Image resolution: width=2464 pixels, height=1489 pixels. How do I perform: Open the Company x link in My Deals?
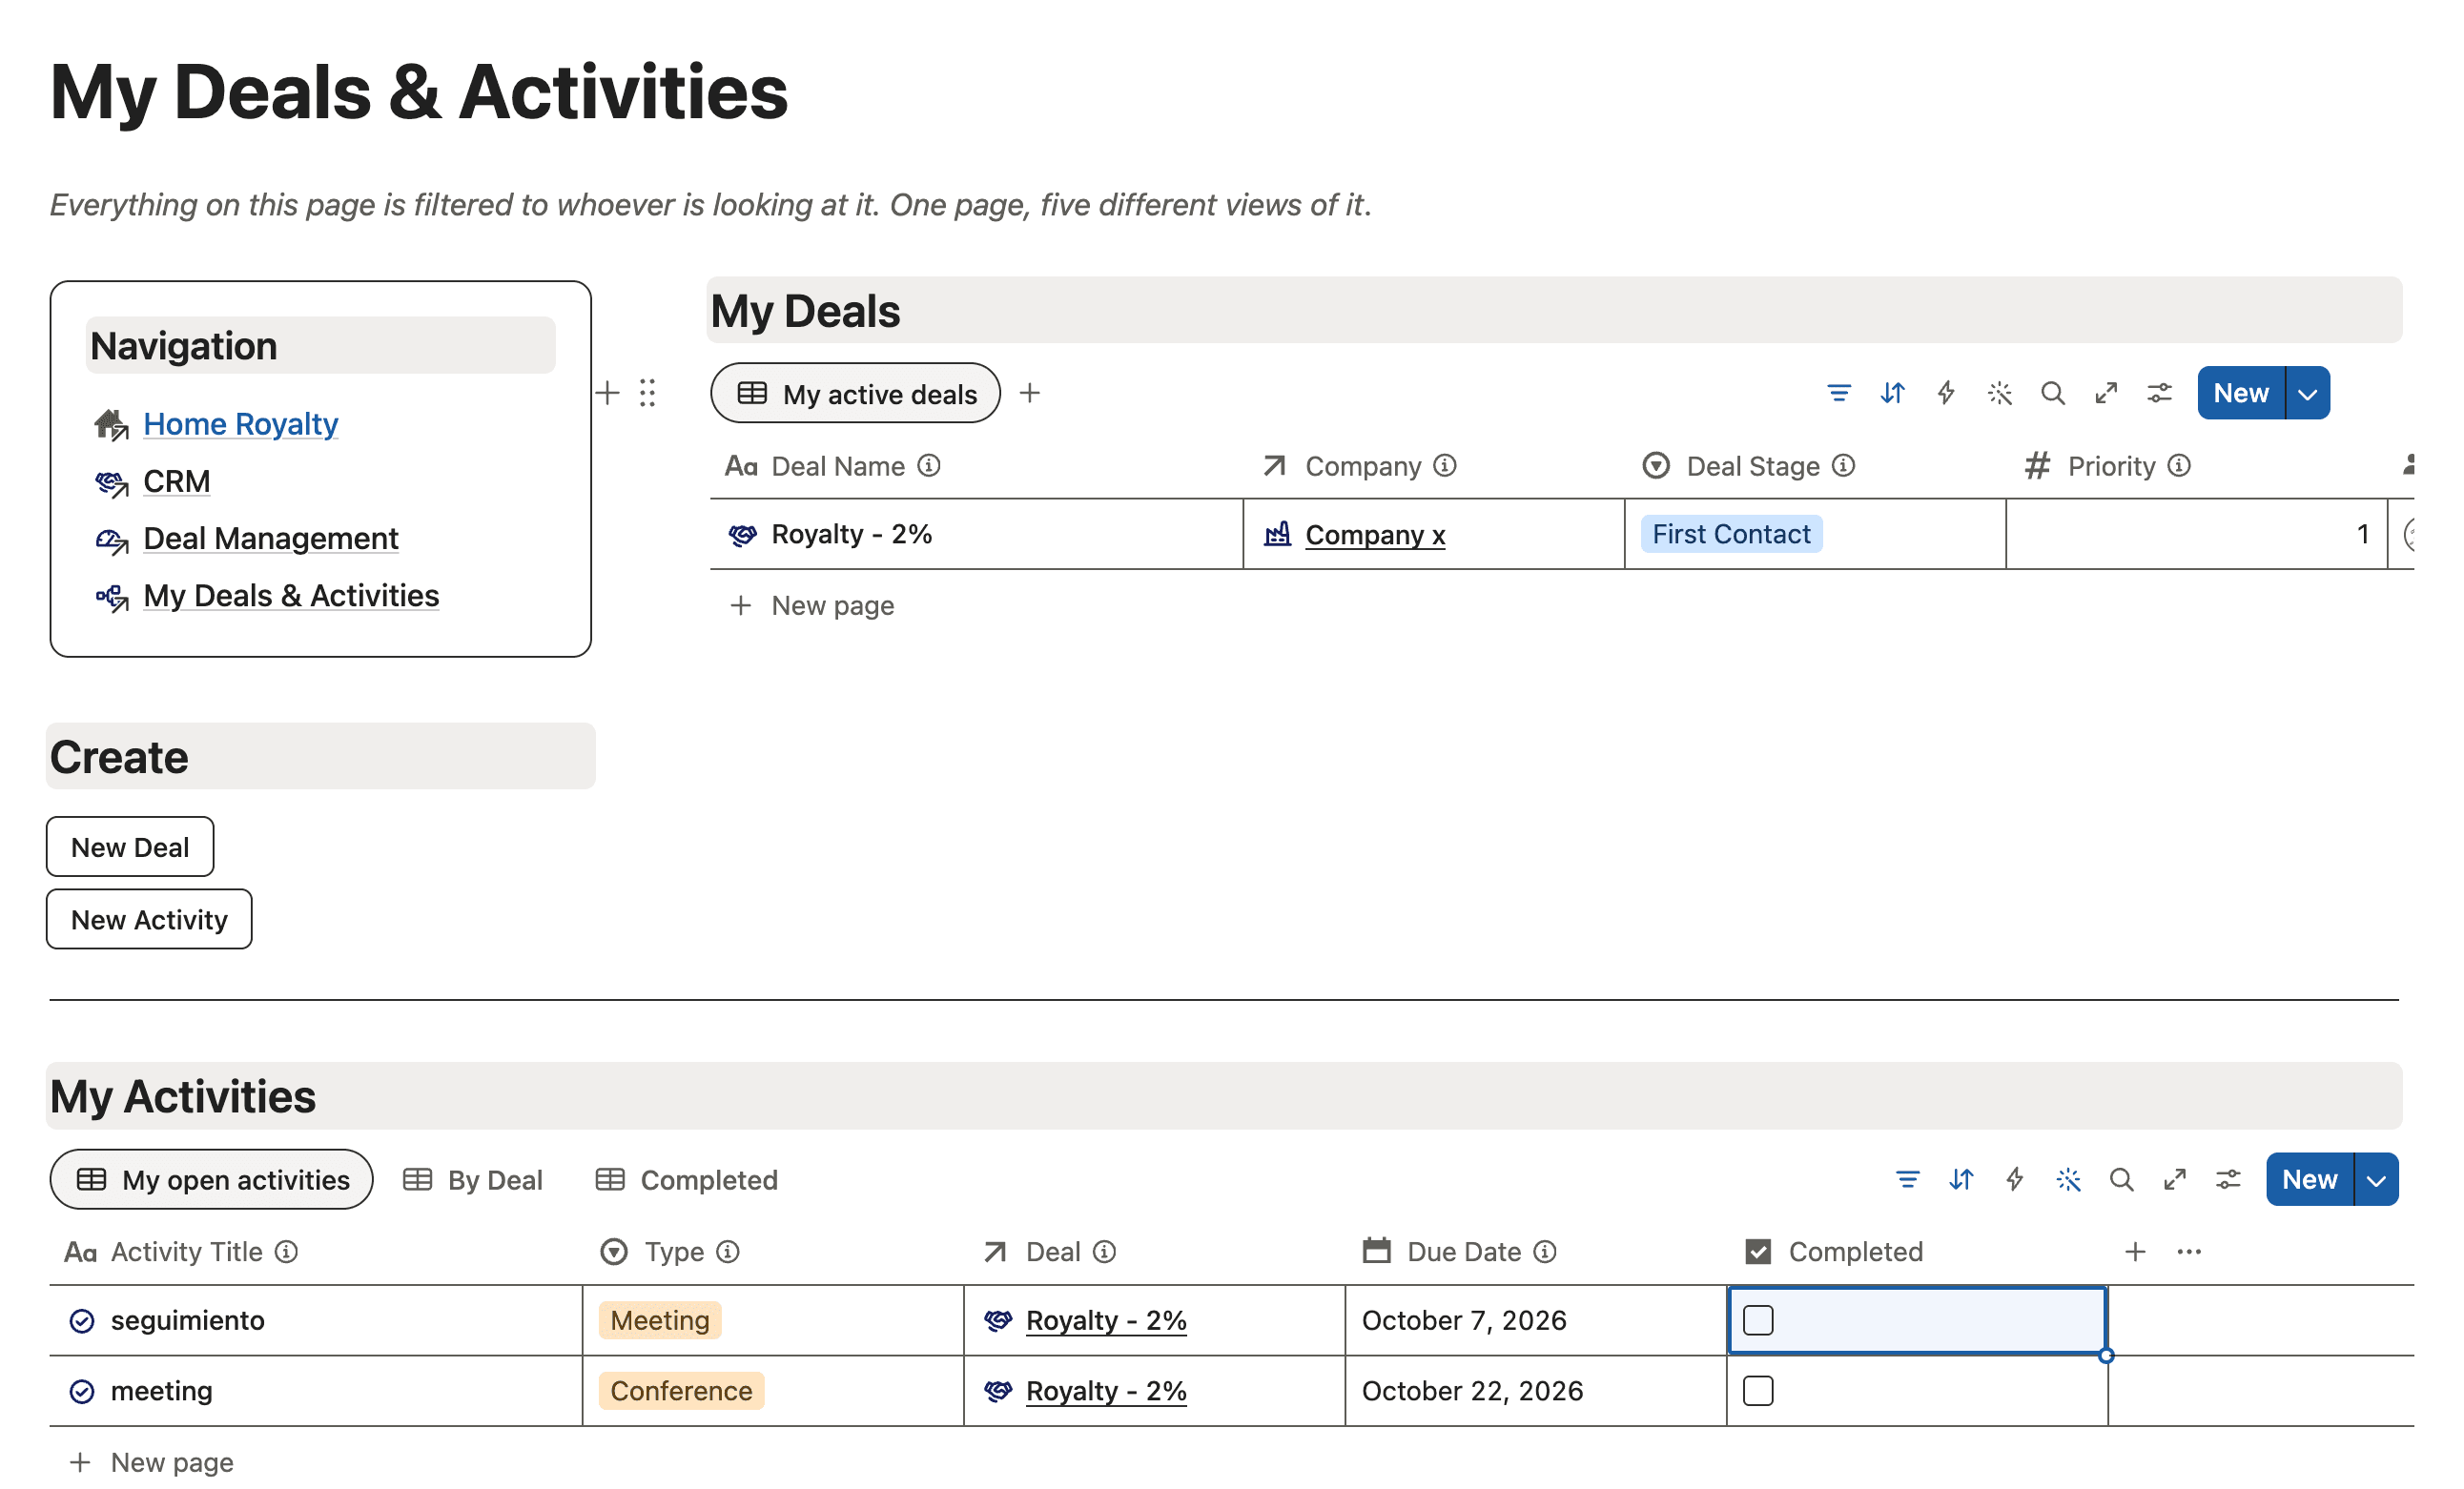pyautogui.click(x=1375, y=535)
